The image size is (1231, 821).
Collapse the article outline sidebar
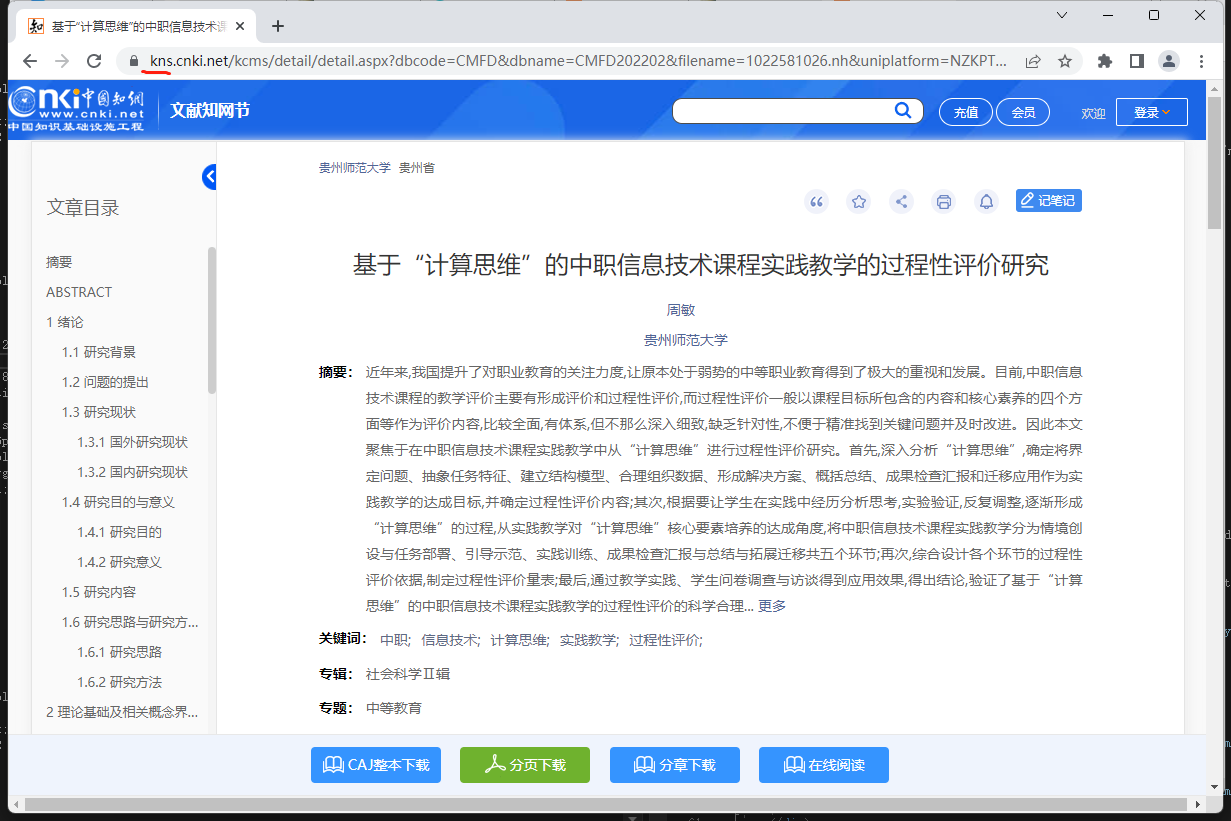pyautogui.click(x=209, y=177)
